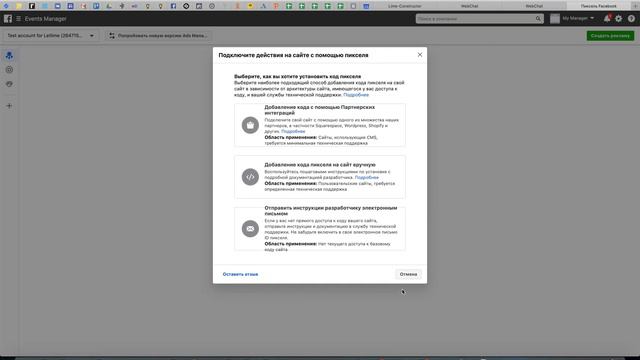Click the magnifier search icon
Image resolution: width=640 pixels, height=360 pixels.
coord(538,19)
